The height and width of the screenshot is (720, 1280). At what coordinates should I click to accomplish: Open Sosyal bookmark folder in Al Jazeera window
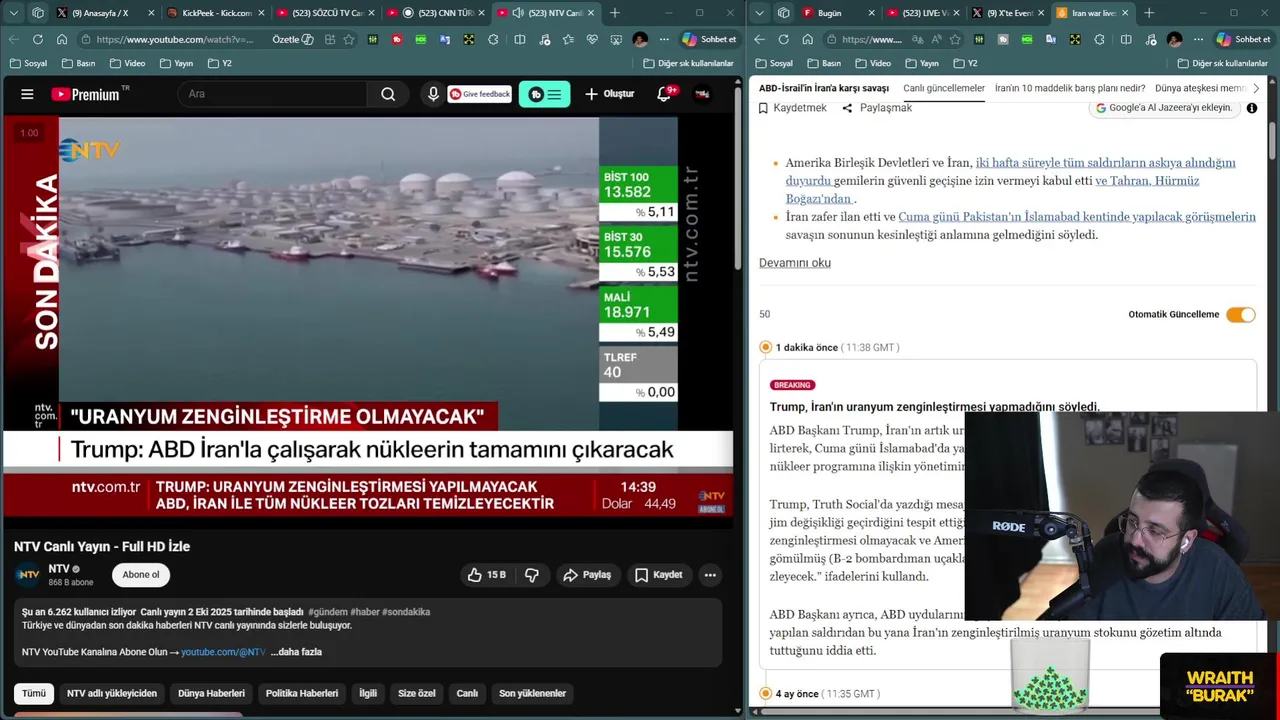773,63
